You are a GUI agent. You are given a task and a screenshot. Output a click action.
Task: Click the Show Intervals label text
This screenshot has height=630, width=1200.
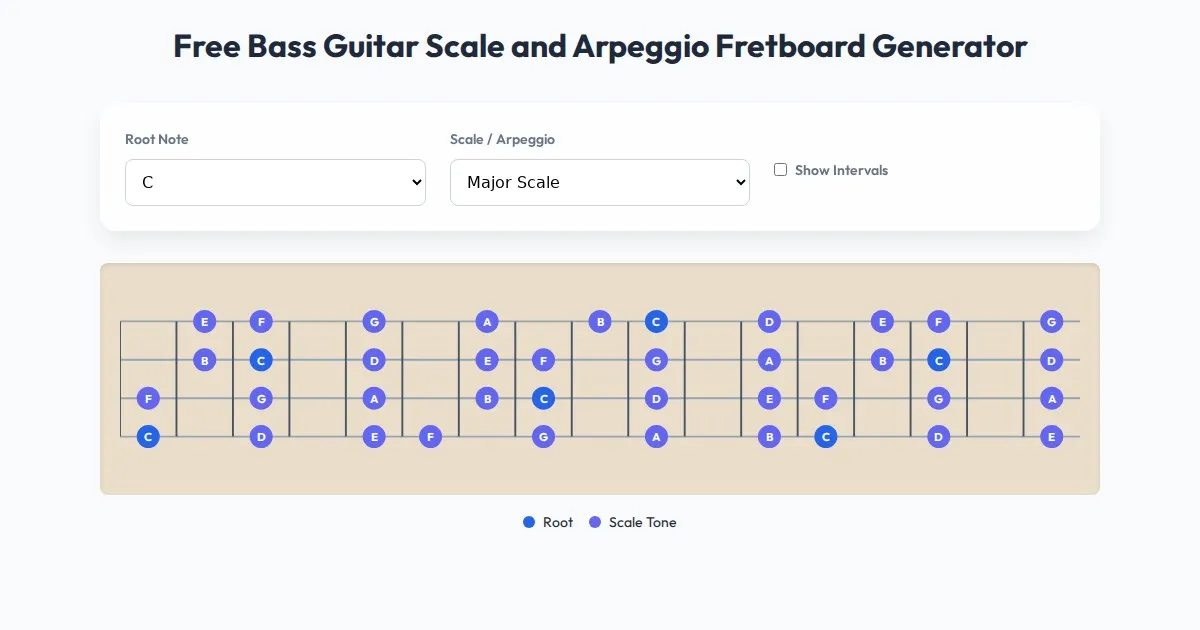(x=841, y=170)
